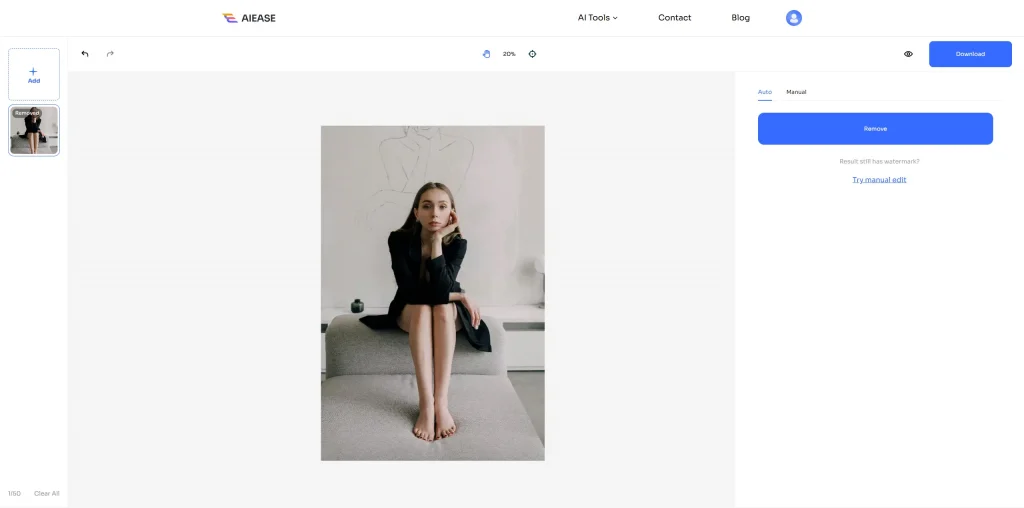This screenshot has height=508, width=1024.
Task: Undo the last action
Action: click(85, 54)
